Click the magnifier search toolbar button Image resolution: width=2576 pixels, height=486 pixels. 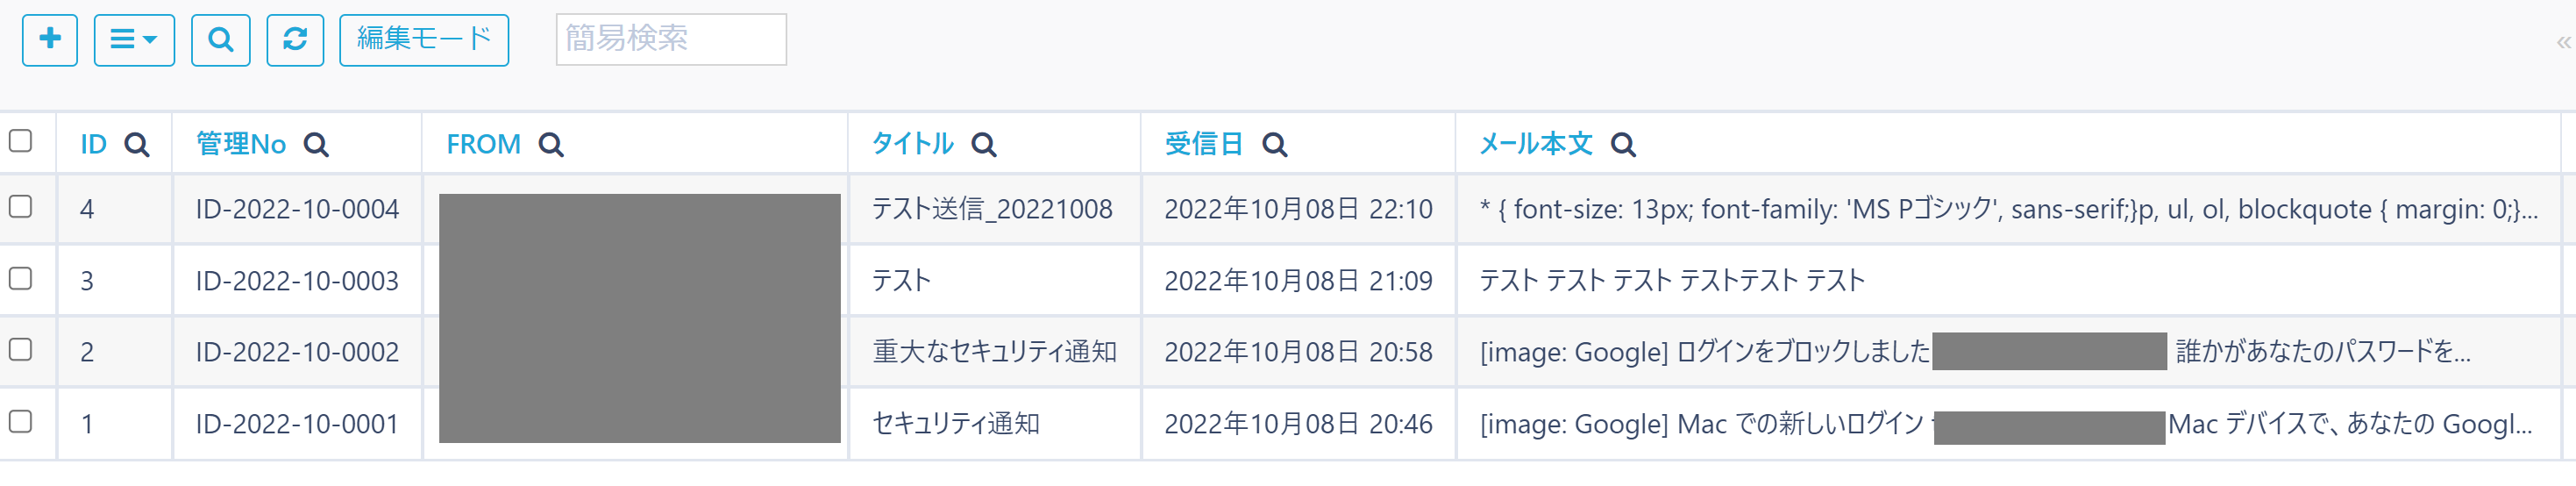(220, 40)
